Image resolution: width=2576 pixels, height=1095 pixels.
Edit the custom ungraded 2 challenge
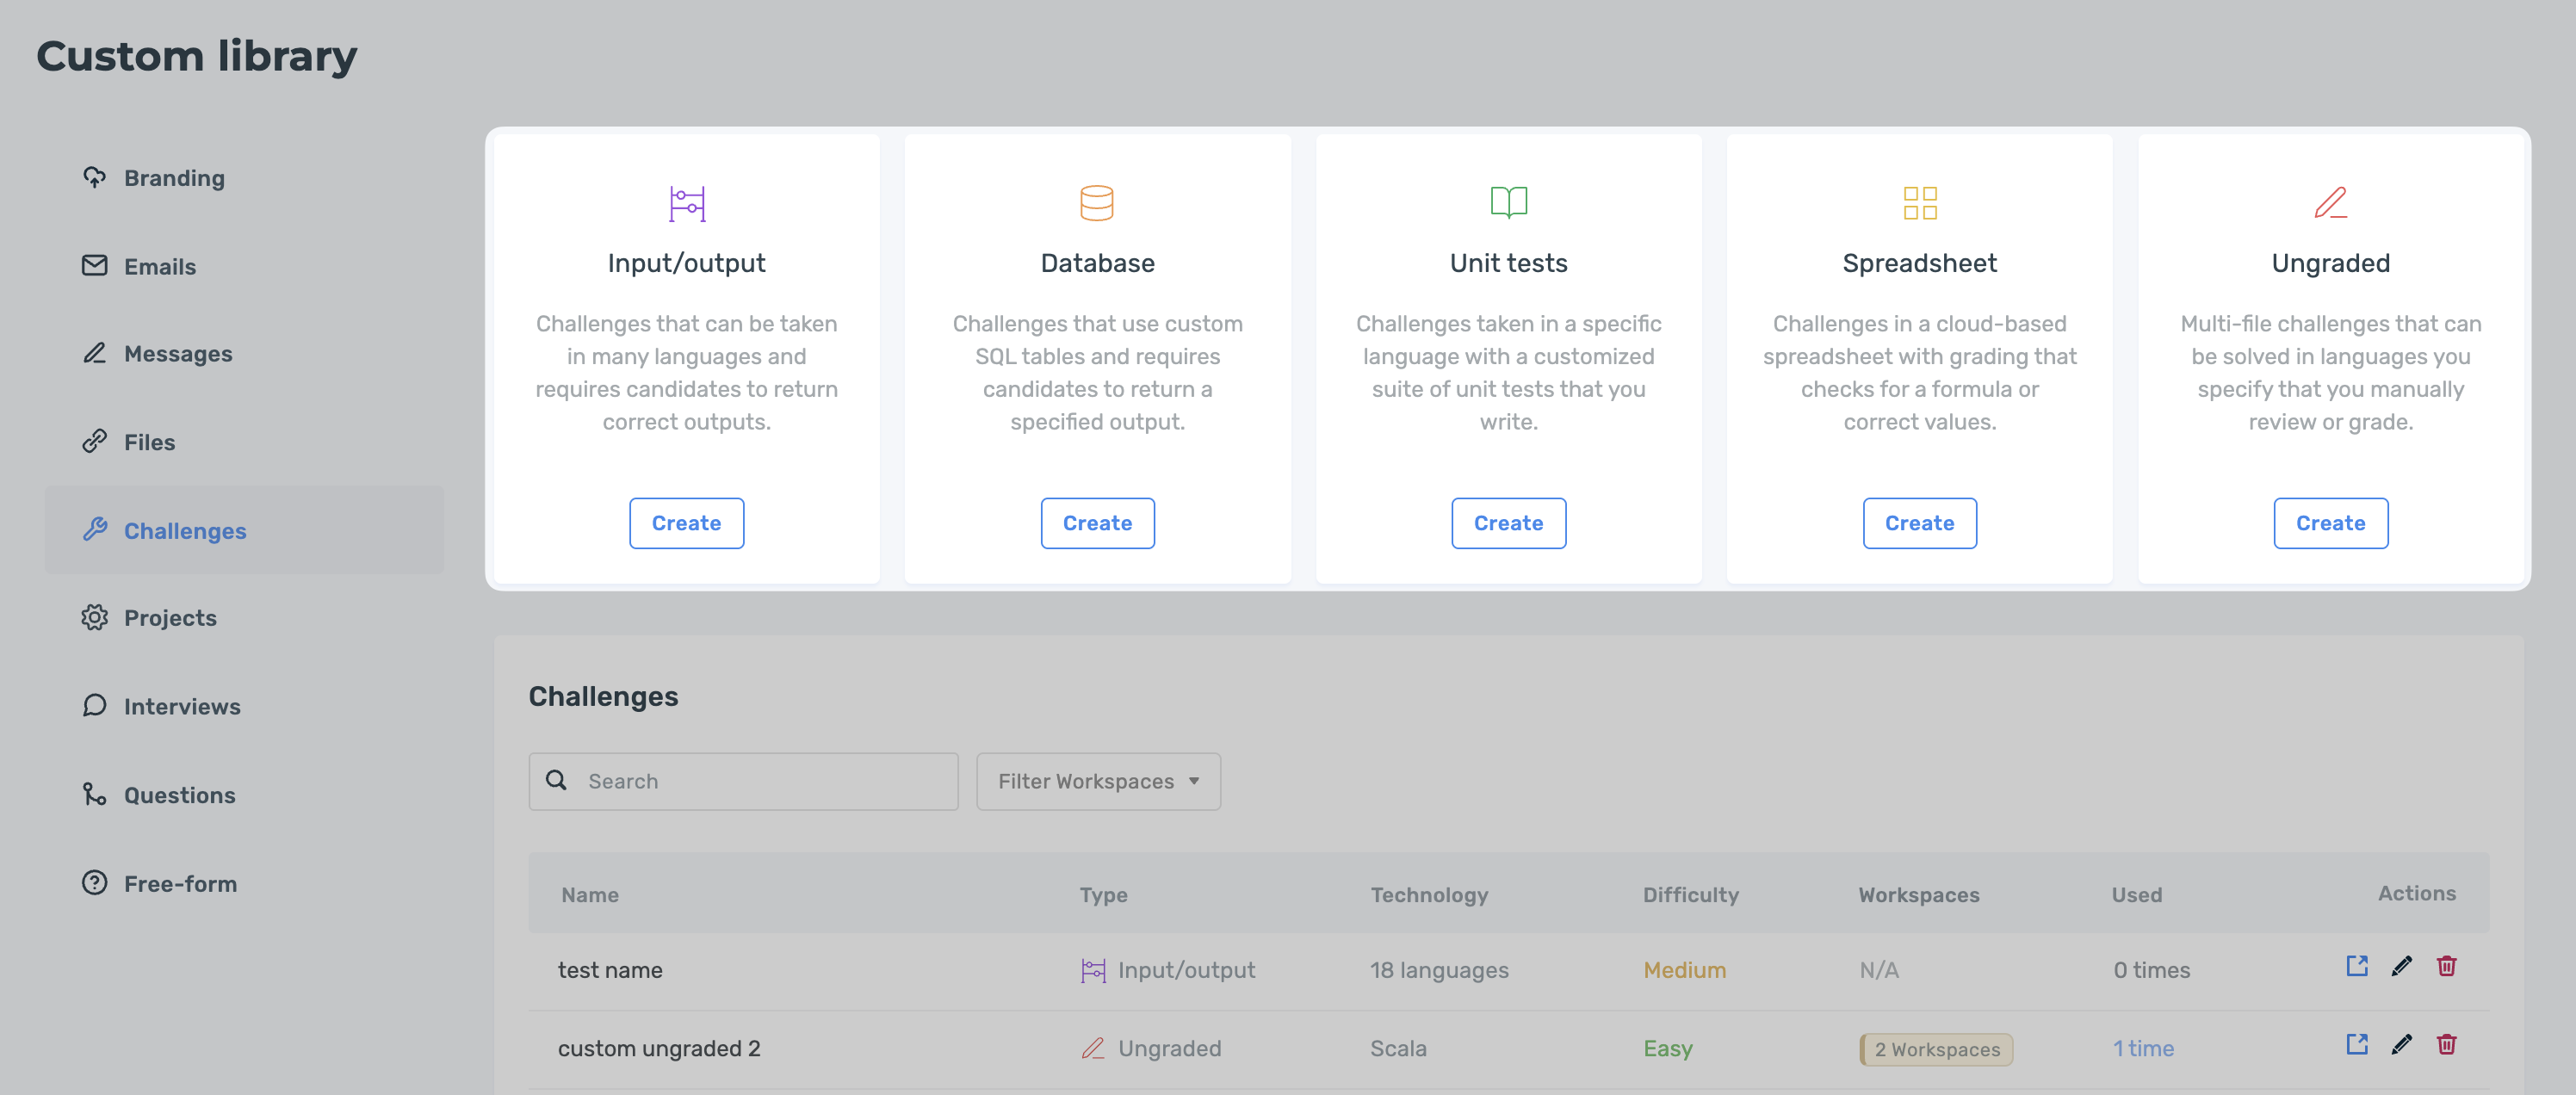(2402, 1045)
